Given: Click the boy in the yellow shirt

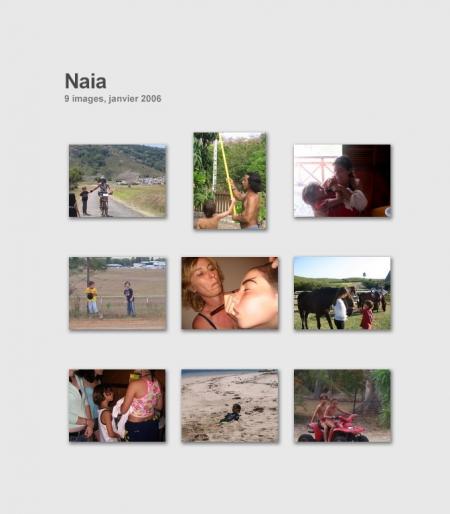Looking at the screenshot, I should pyautogui.click(x=91, y=298).
